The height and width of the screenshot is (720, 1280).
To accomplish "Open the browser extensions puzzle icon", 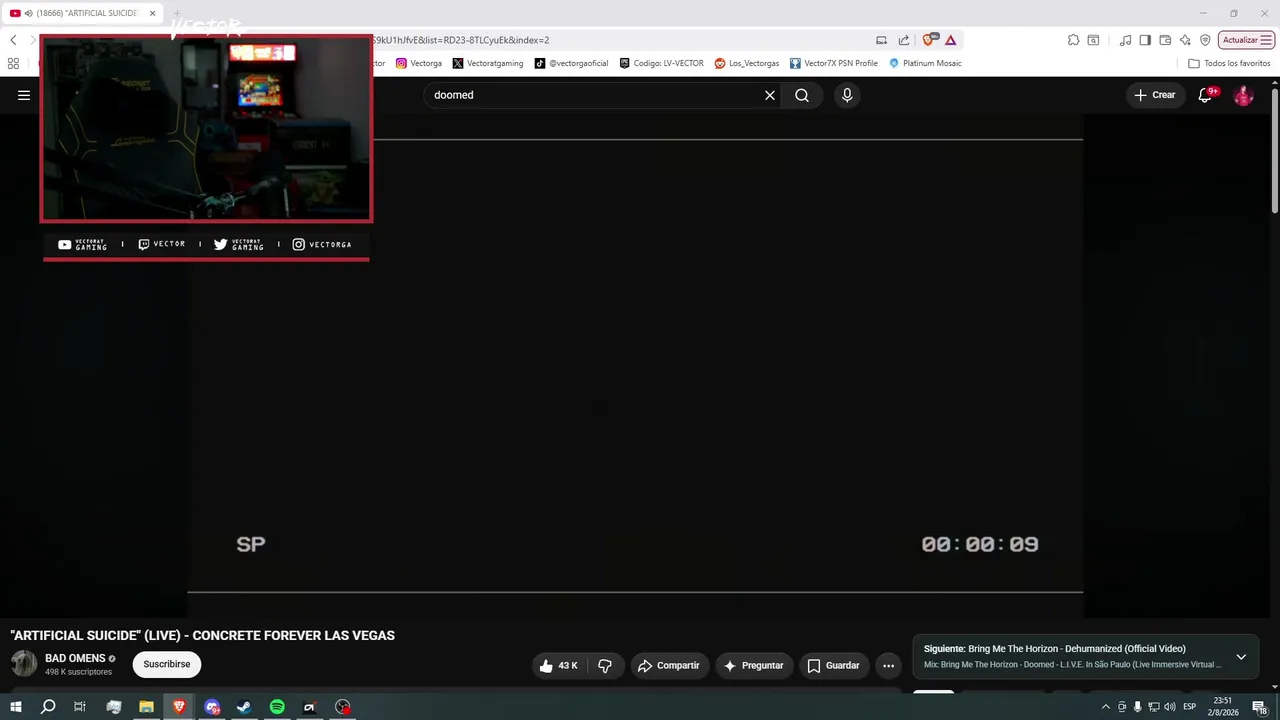I will pyautogui.click(x=1073, y=40).
